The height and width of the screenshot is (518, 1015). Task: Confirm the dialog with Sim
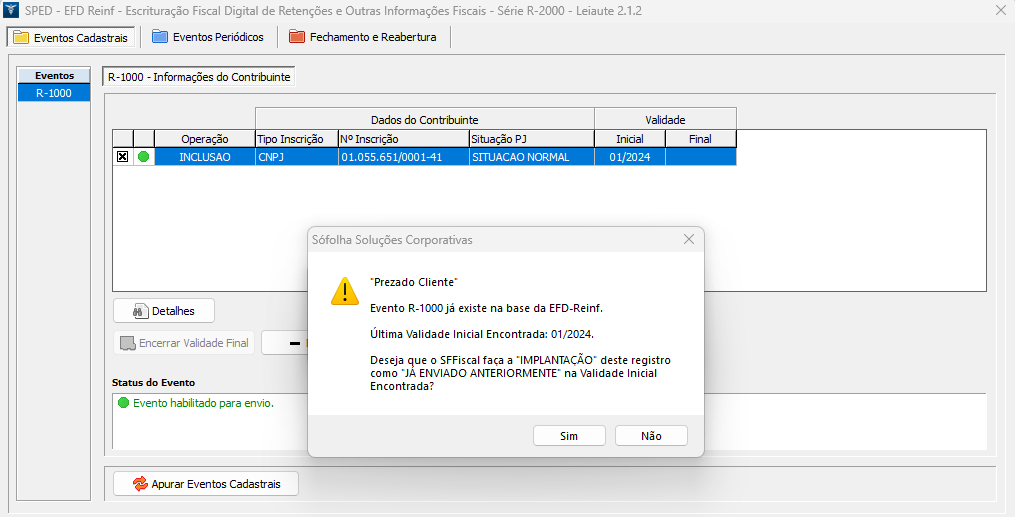(x=569, y=436)
